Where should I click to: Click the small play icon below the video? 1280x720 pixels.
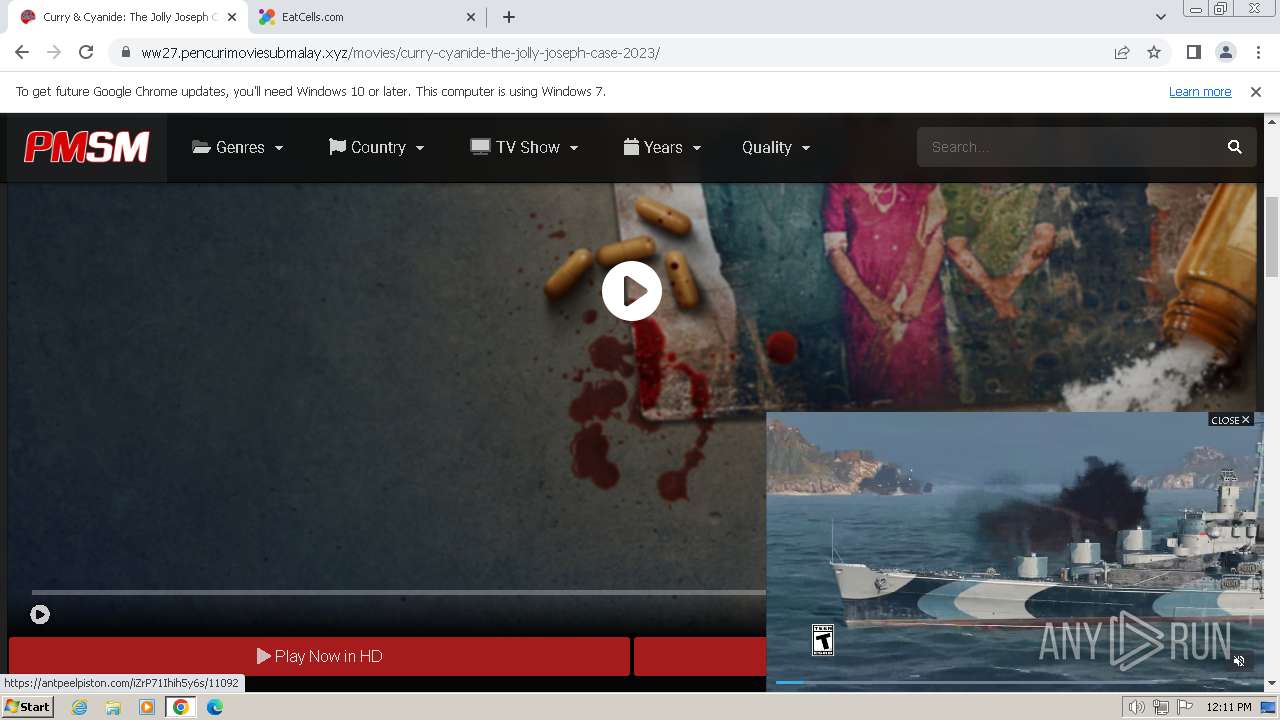(x=40, y=615)
